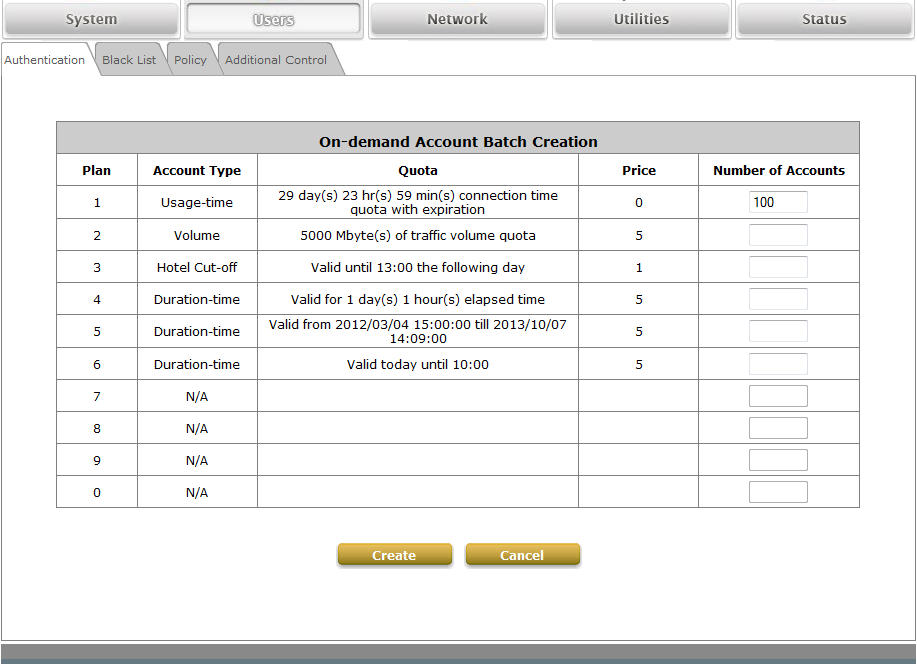This screenshot has height=665, width=917.
Task: Focus Plan 5 number of accounts input
Action: click(778, 331)
